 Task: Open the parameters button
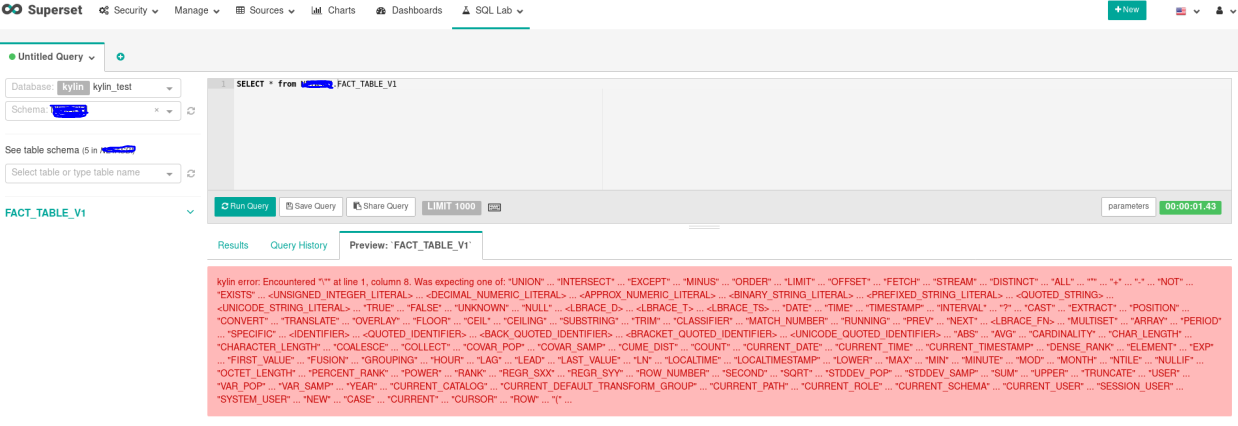pyautogui.click(x=1128, y=206)
